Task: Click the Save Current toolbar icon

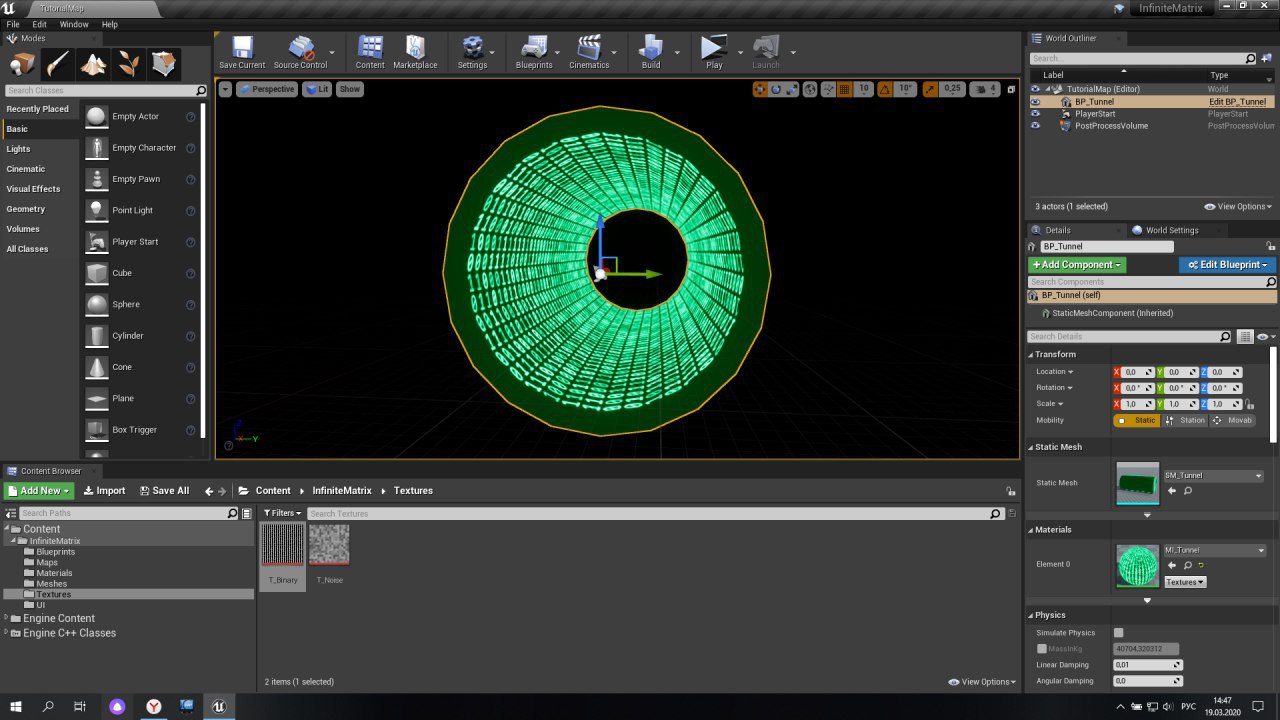Action: point(242,50)
